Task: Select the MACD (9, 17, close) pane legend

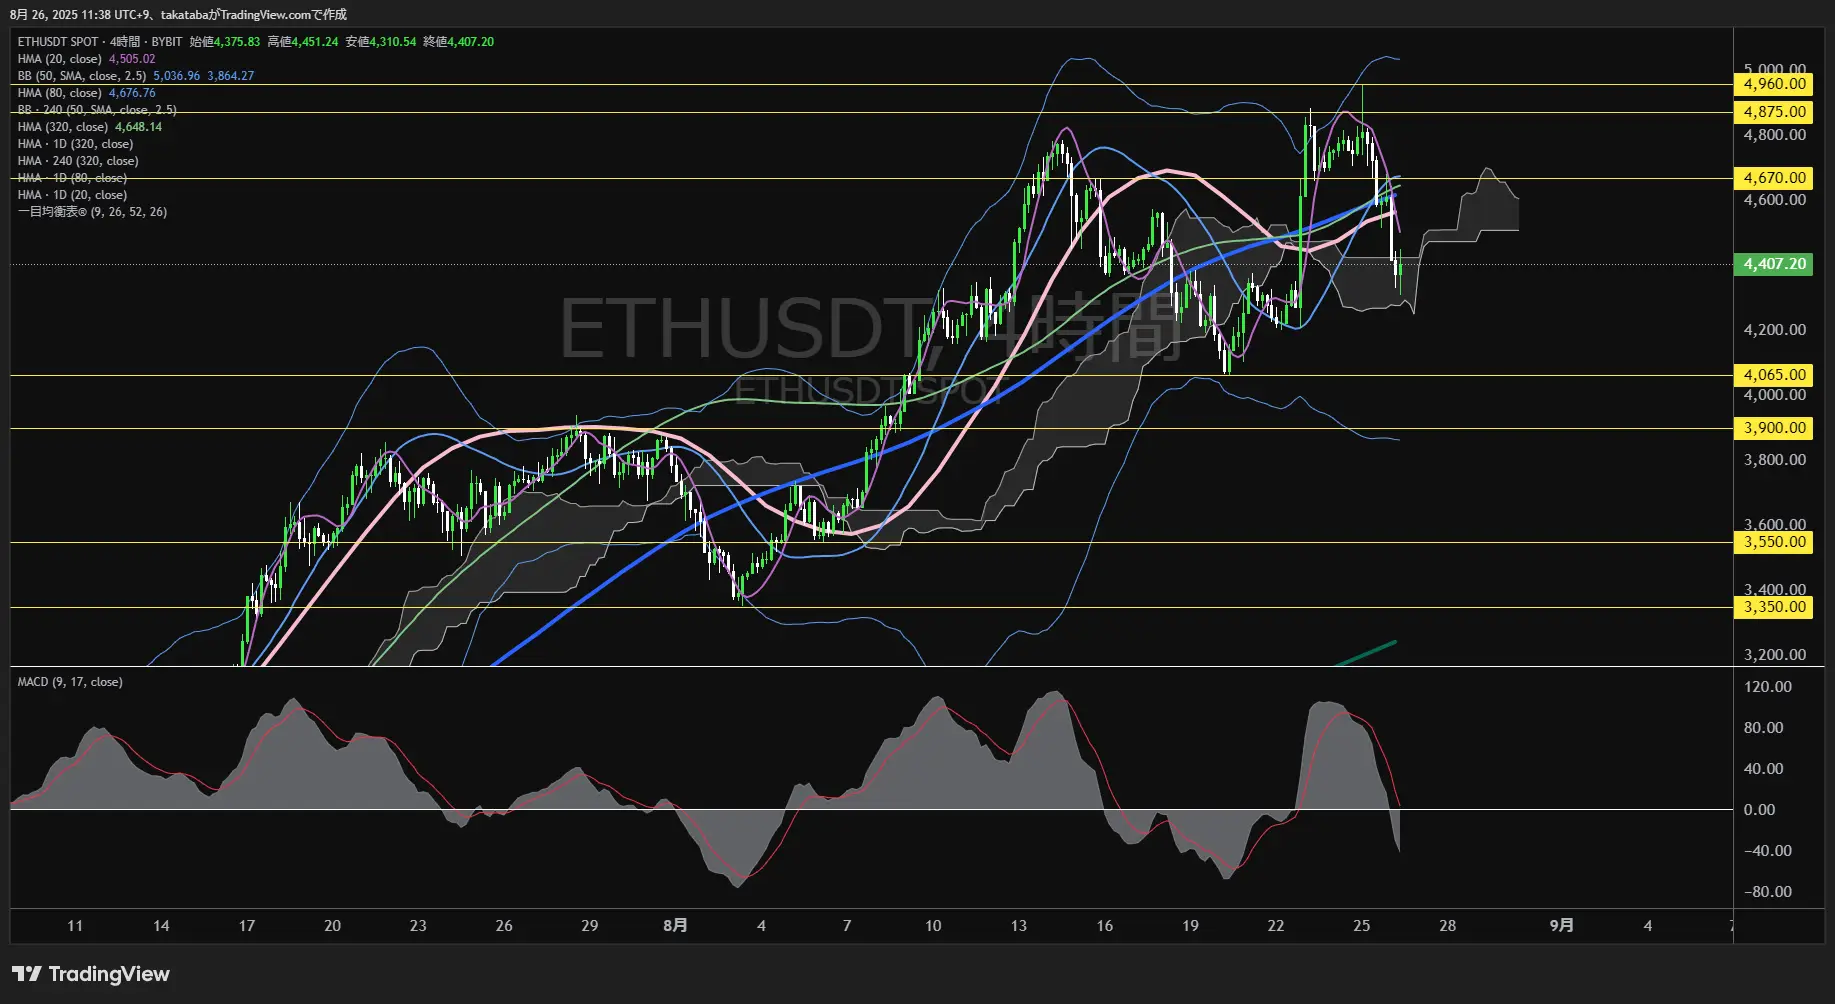Action: [x=70, y=682]
